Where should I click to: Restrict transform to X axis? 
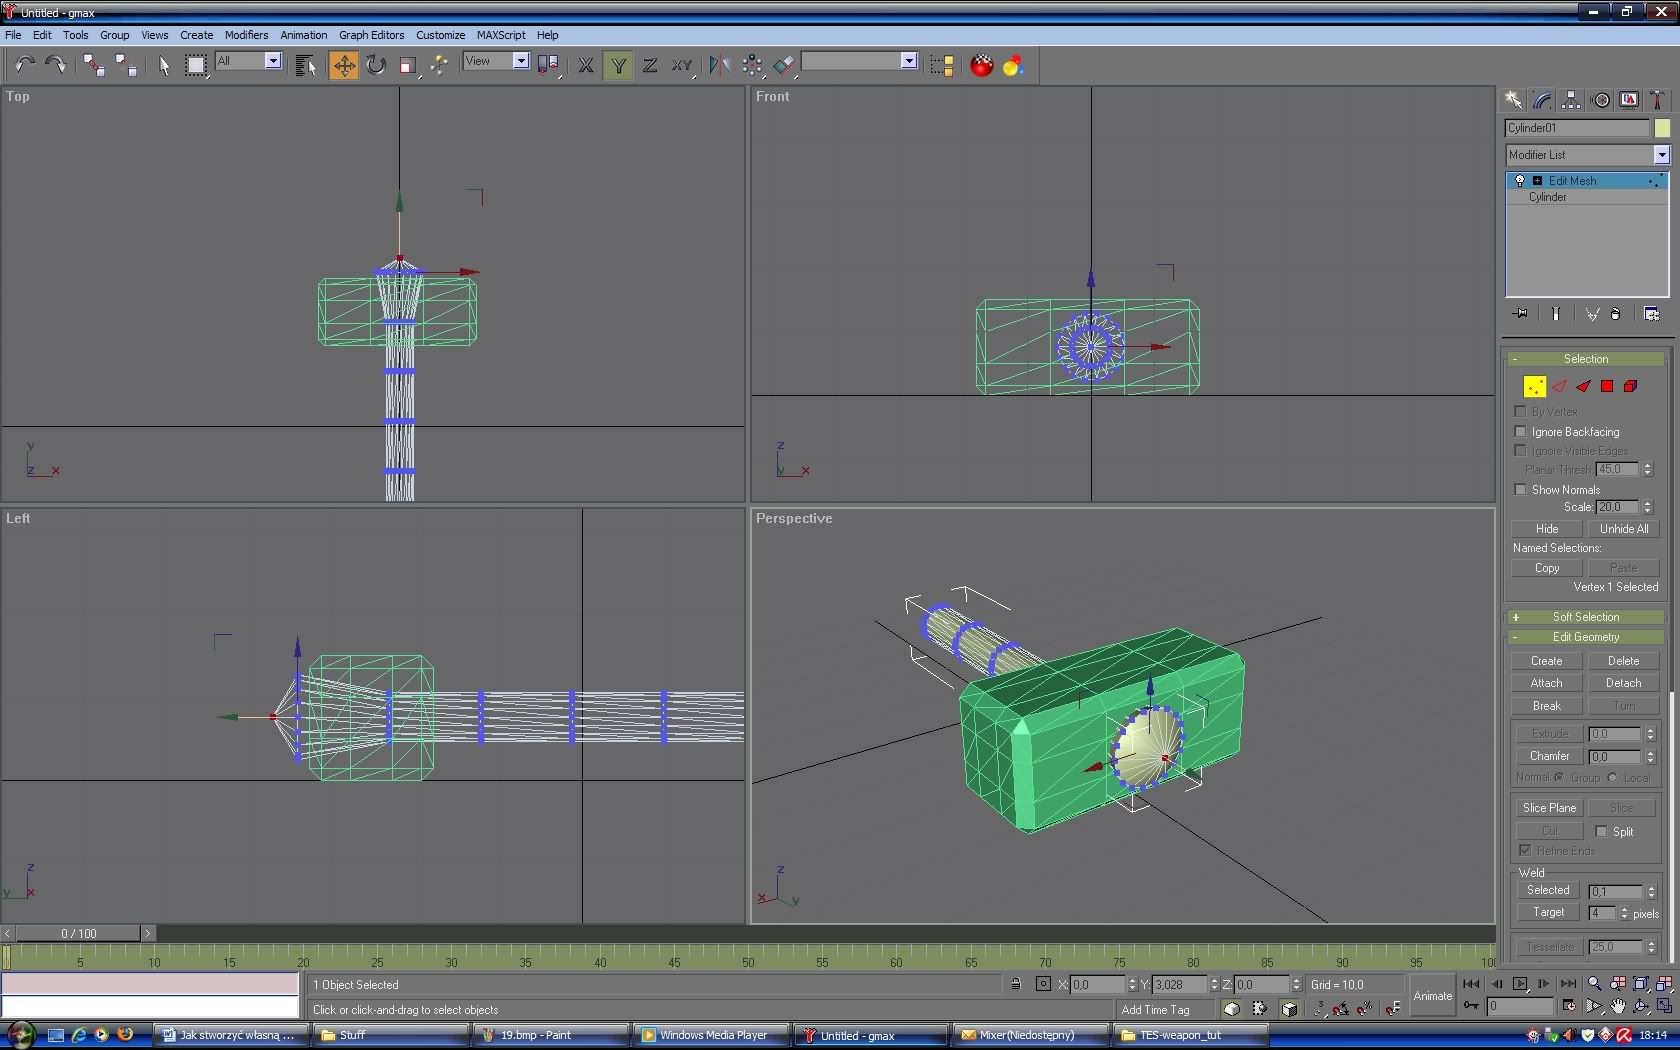(586, 65)
